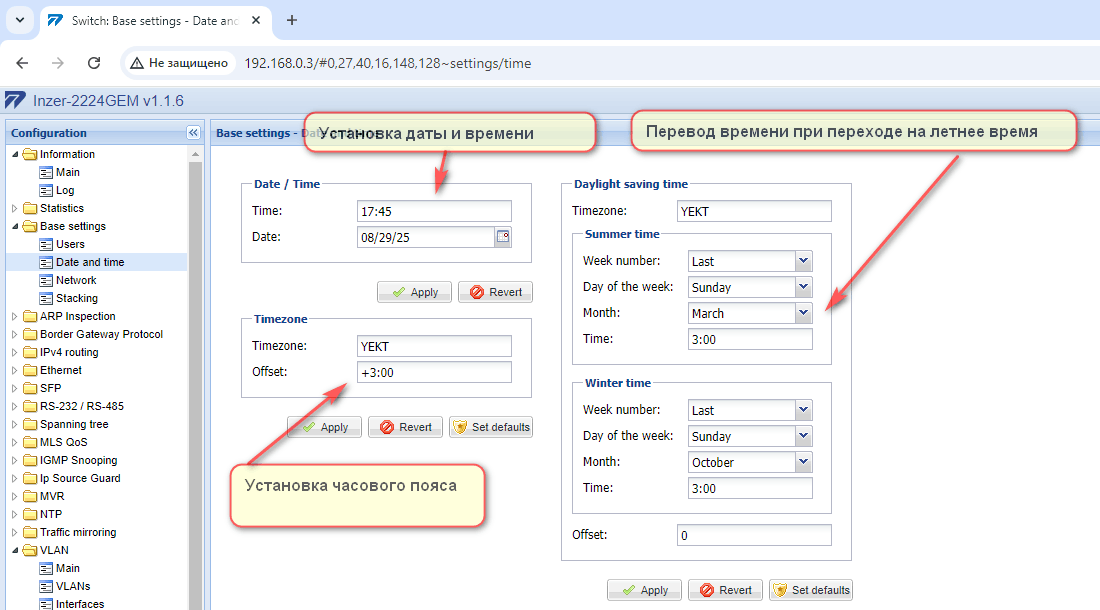This screenshot has width=1100, height=610.
Task: Apply the Date / Time changes
Action: click(x=414, y=292)
